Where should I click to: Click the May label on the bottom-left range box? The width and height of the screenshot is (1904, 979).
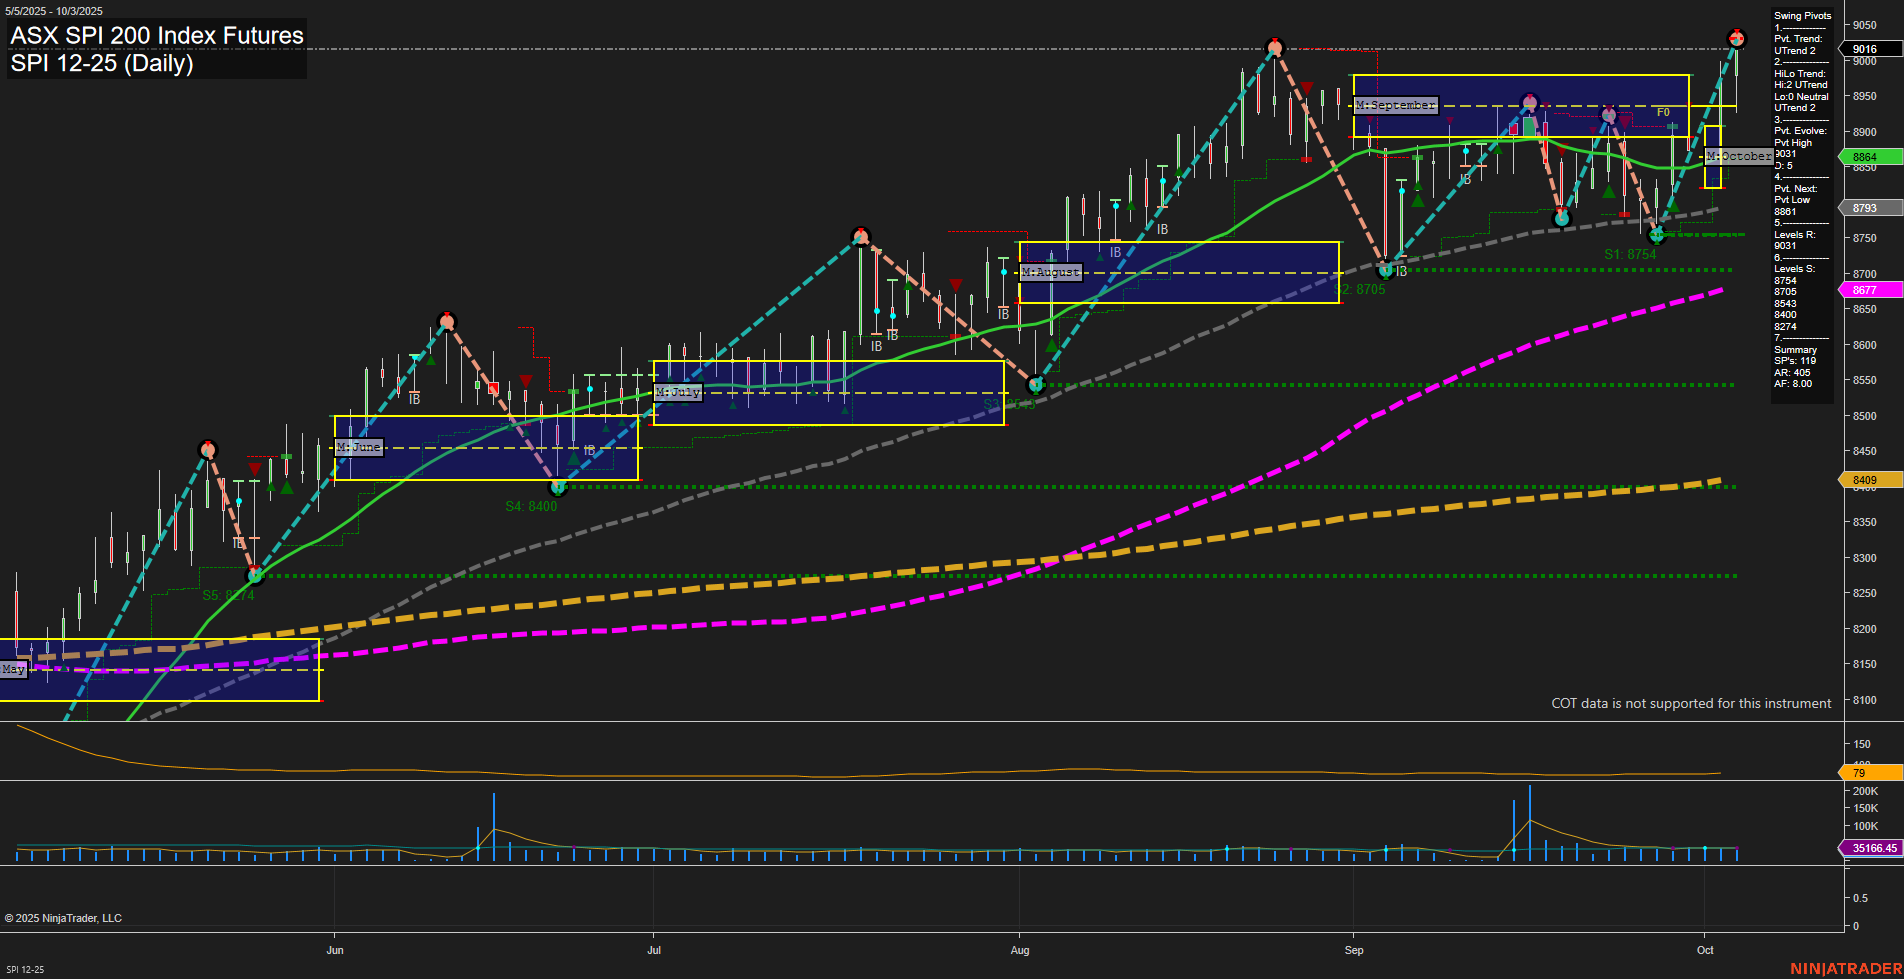pos(14,668)
